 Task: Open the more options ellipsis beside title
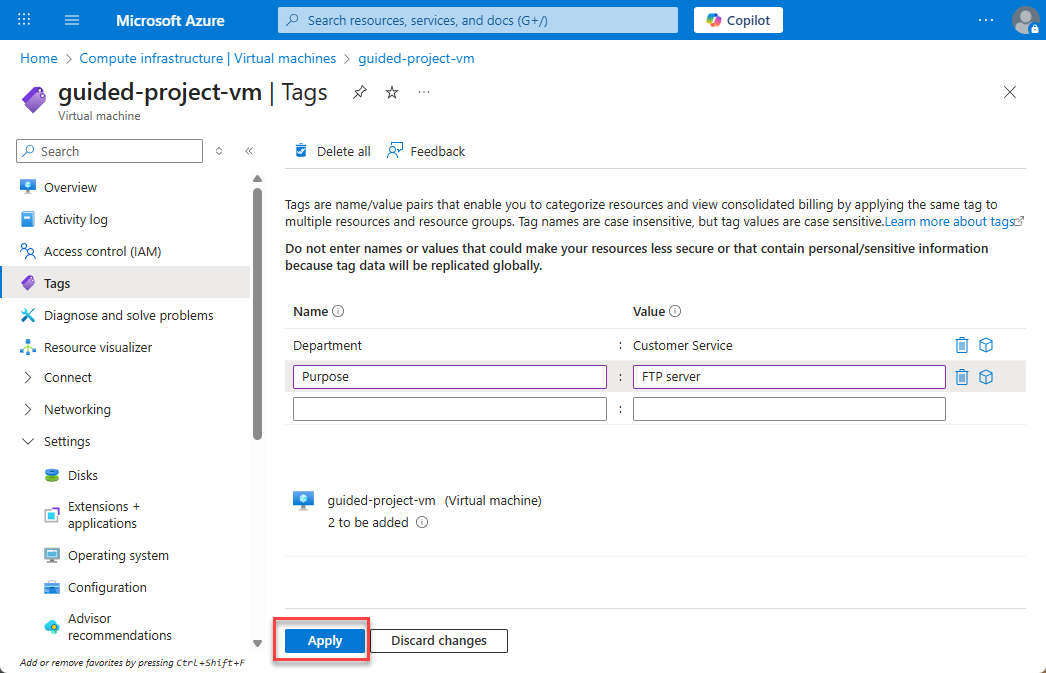tap(424, 92)
